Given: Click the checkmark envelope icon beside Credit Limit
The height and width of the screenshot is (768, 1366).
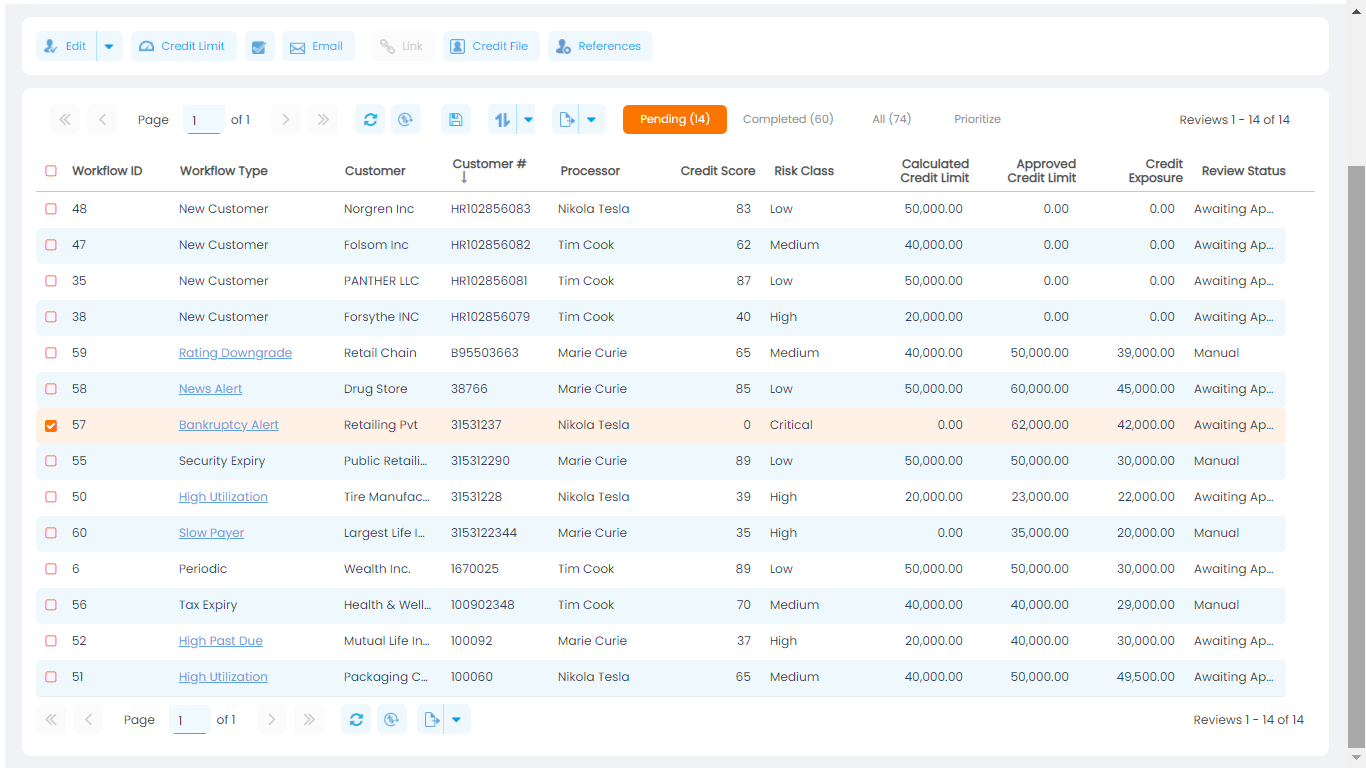Looking at the screenshot, I should 259,47.
